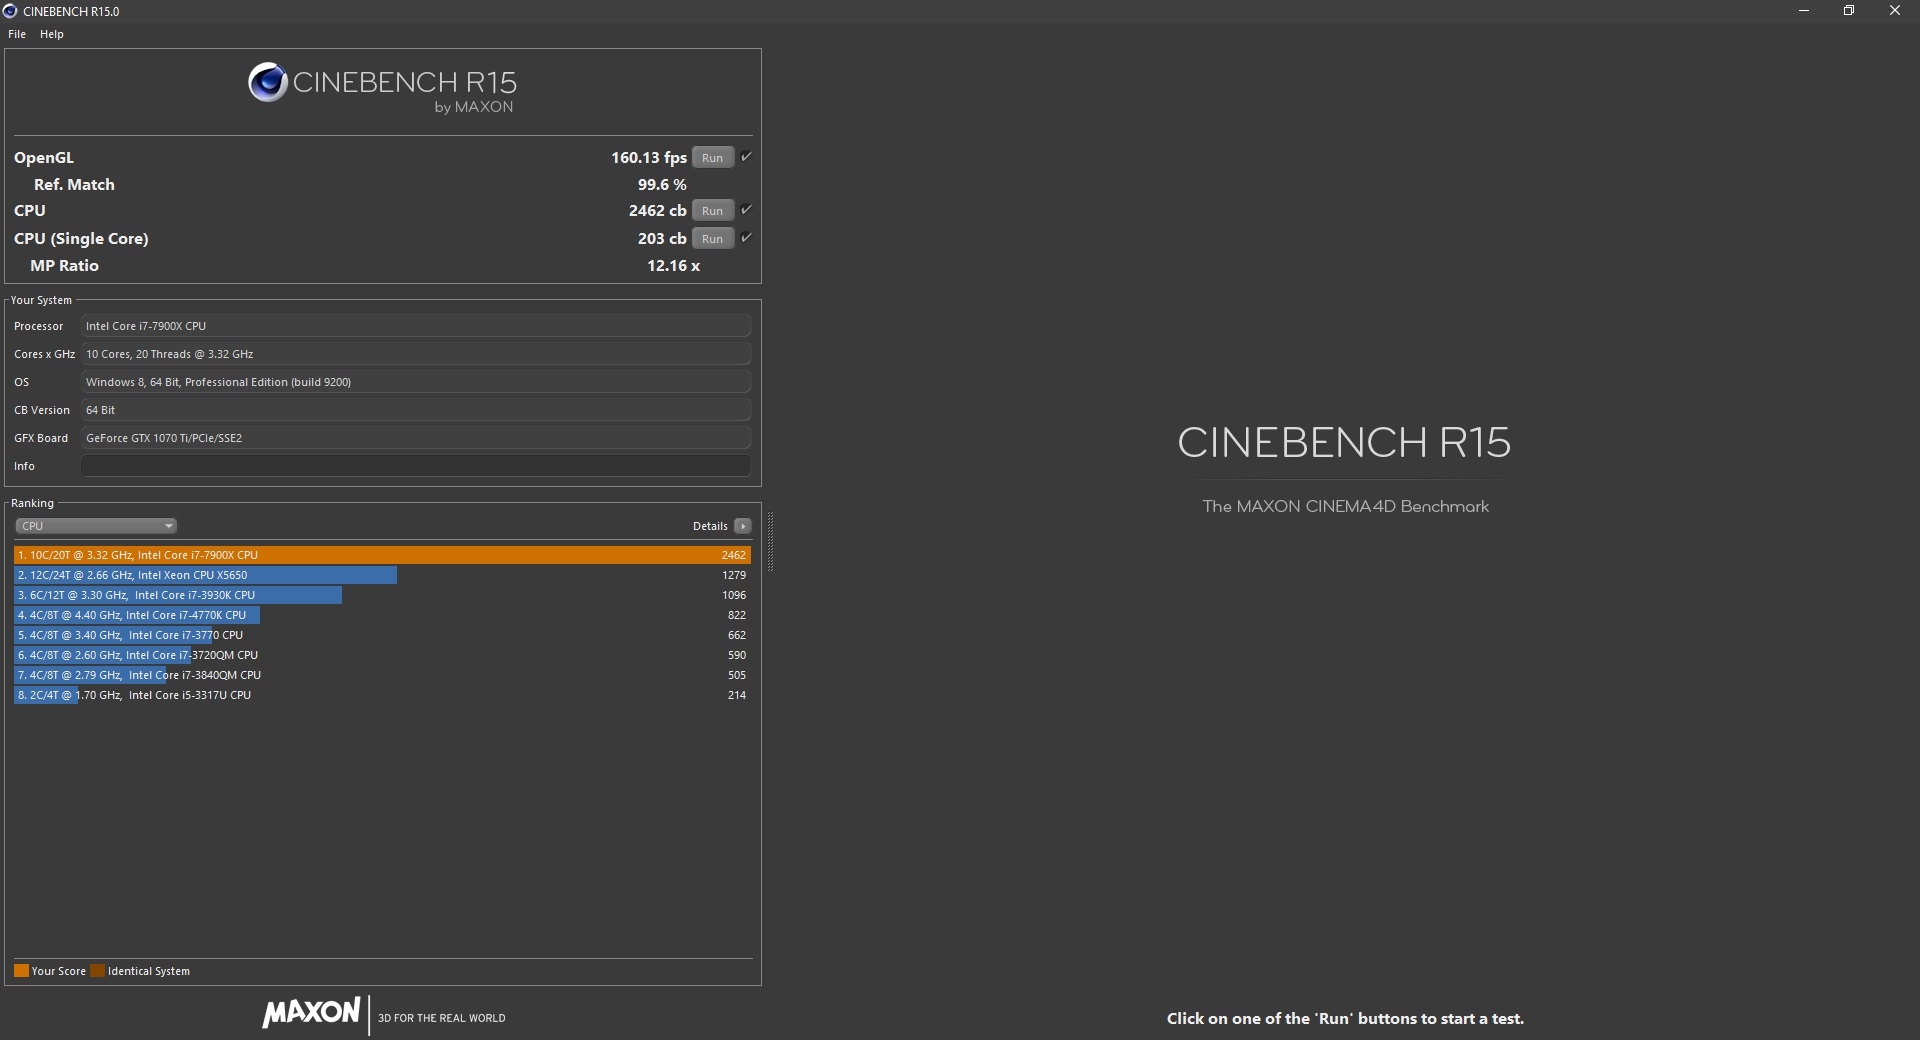Viewport: 1920px width, 1040px height.
Task: Select ranking row 4 i7-4770K
Action: click(x=382, y=615)
